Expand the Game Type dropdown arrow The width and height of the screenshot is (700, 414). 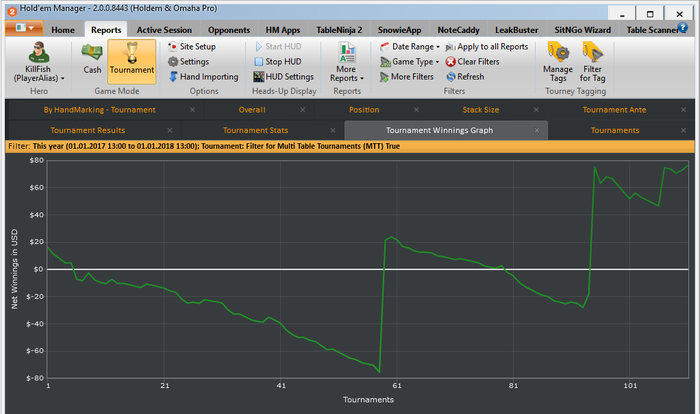437,62
